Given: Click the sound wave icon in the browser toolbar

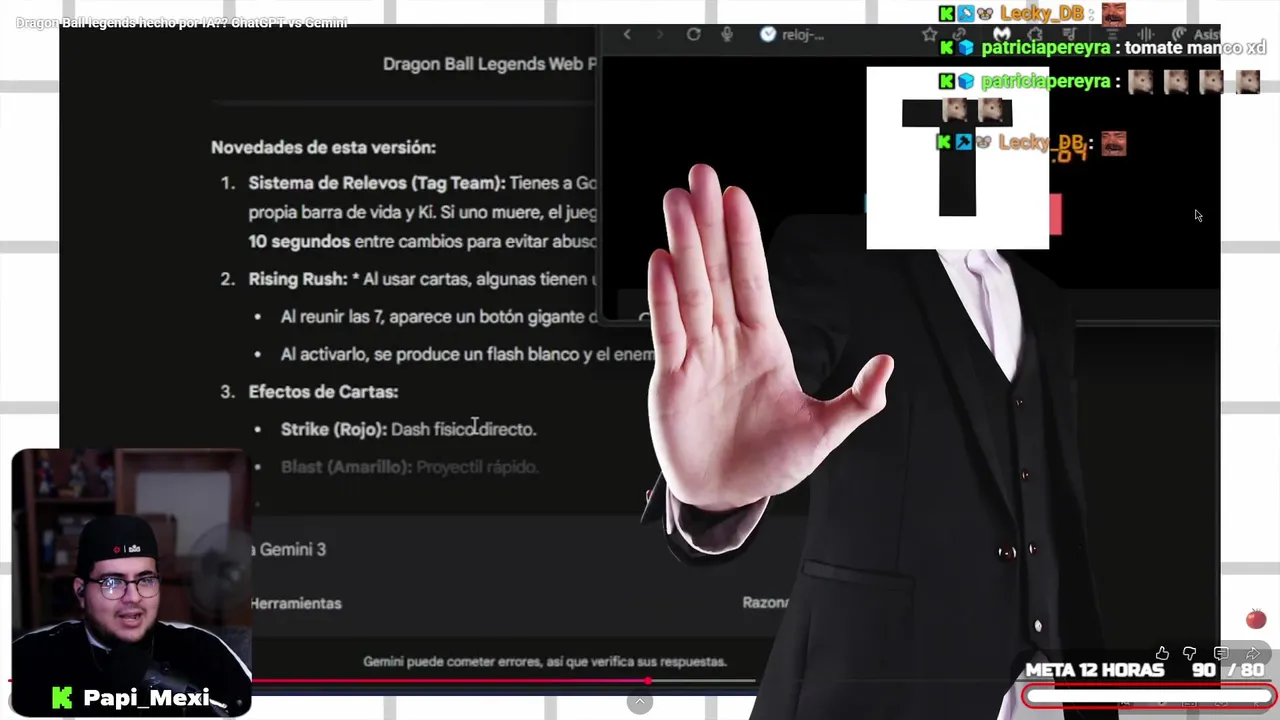Looking at the screenshot, I should coord(1147,35).
